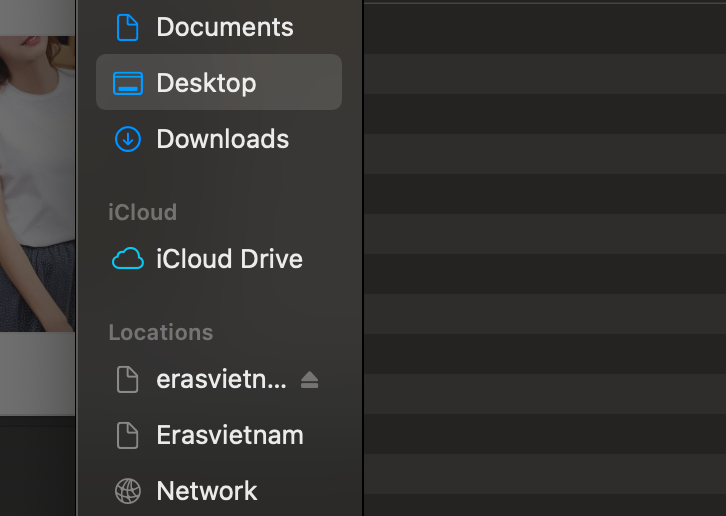The height and width of the screenshot is (516, 726).
Task: Click the Desktop icon in sidebar
Action: (127, 83)
